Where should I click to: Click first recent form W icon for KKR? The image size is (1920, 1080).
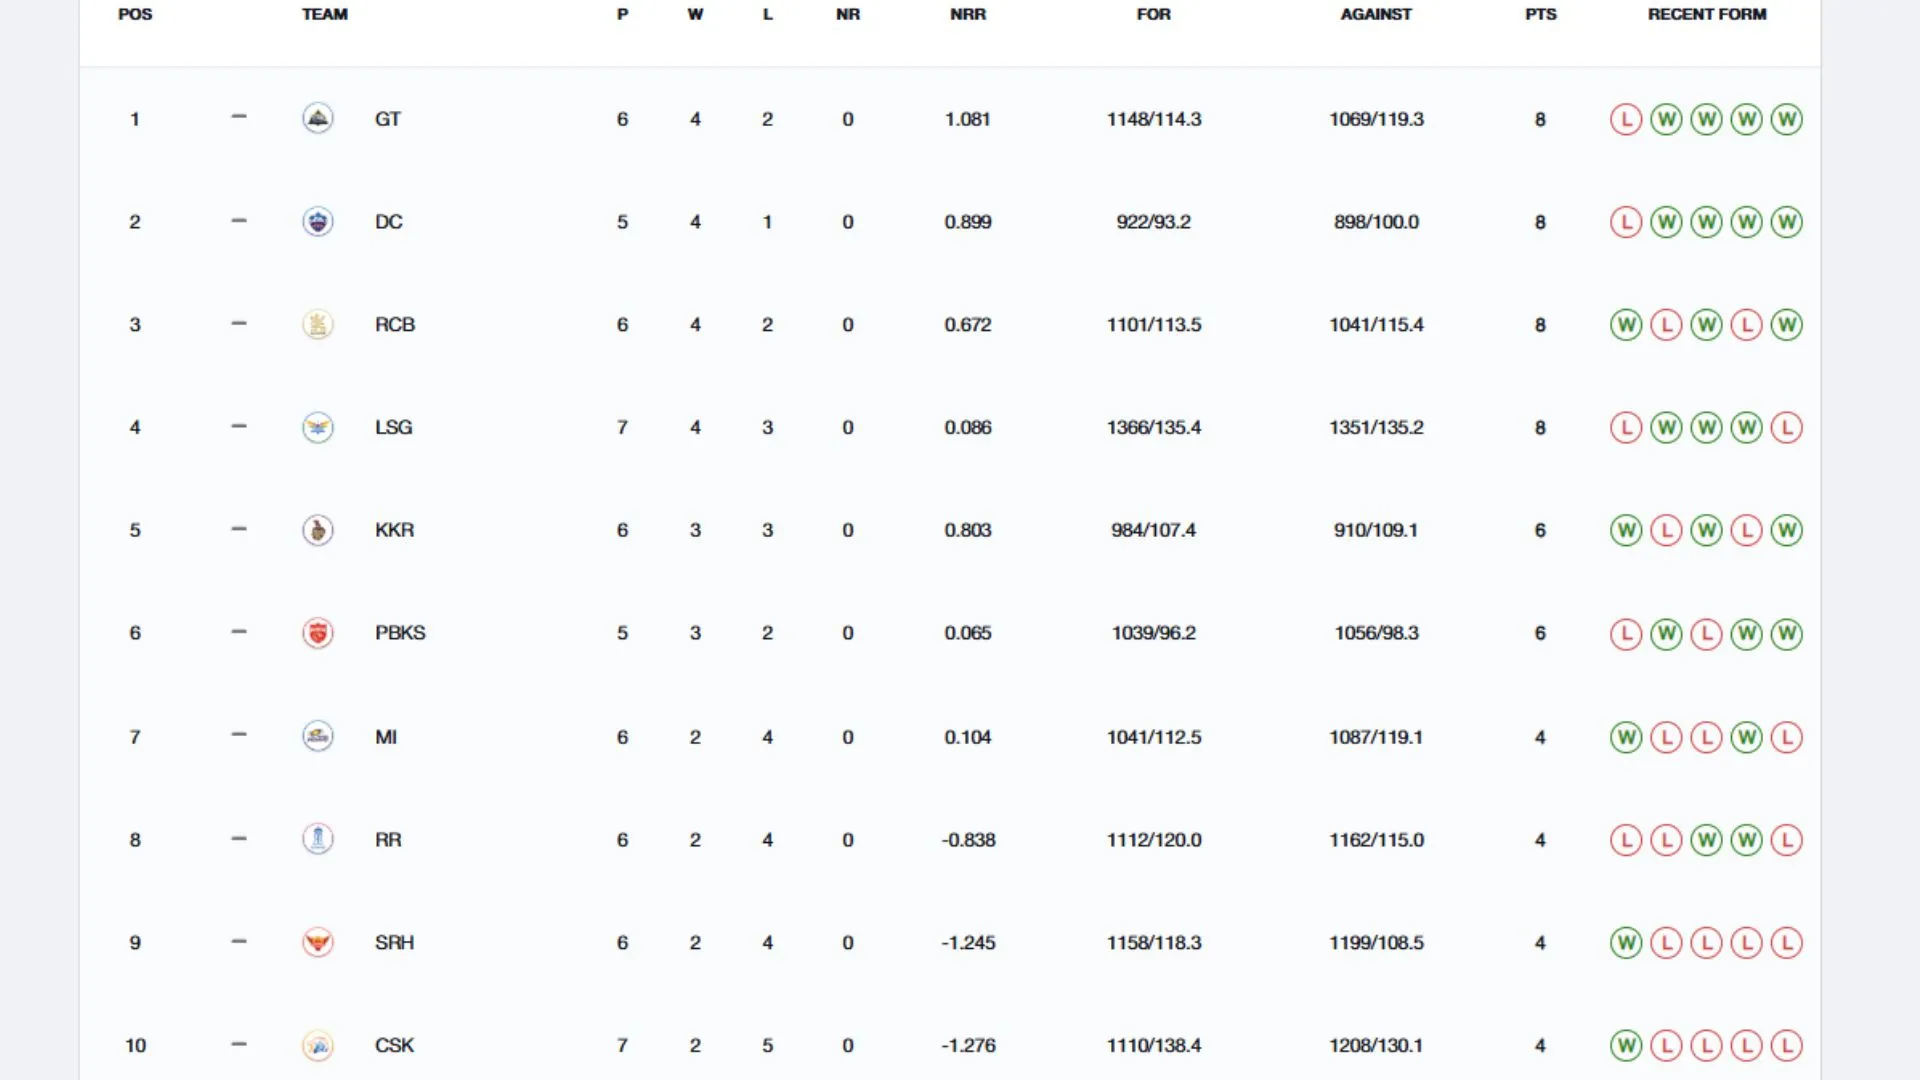click(x=1626, y=530)
